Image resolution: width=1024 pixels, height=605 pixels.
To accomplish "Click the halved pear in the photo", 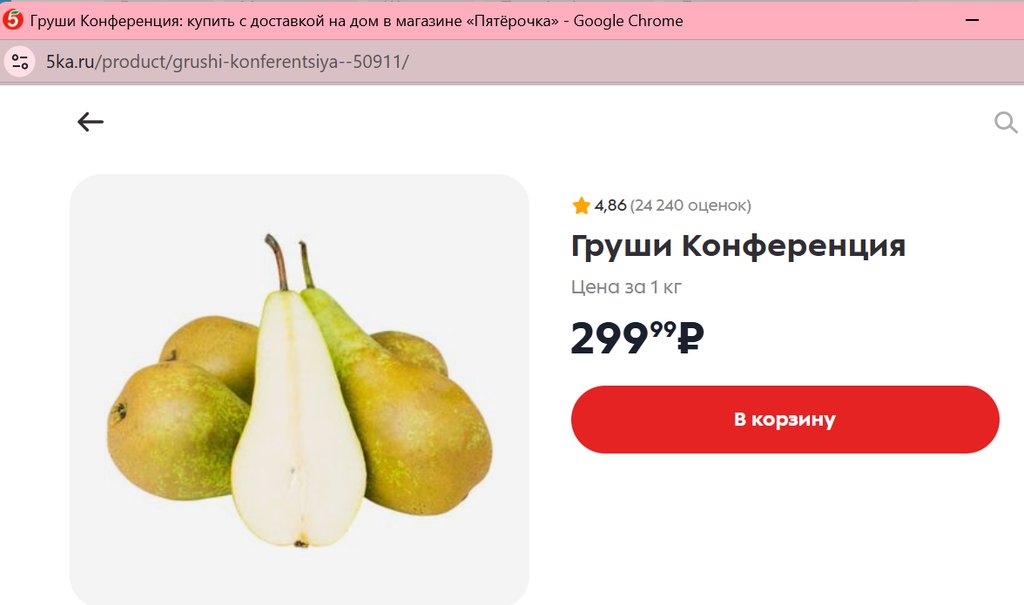I will click(x=297, y=418).
